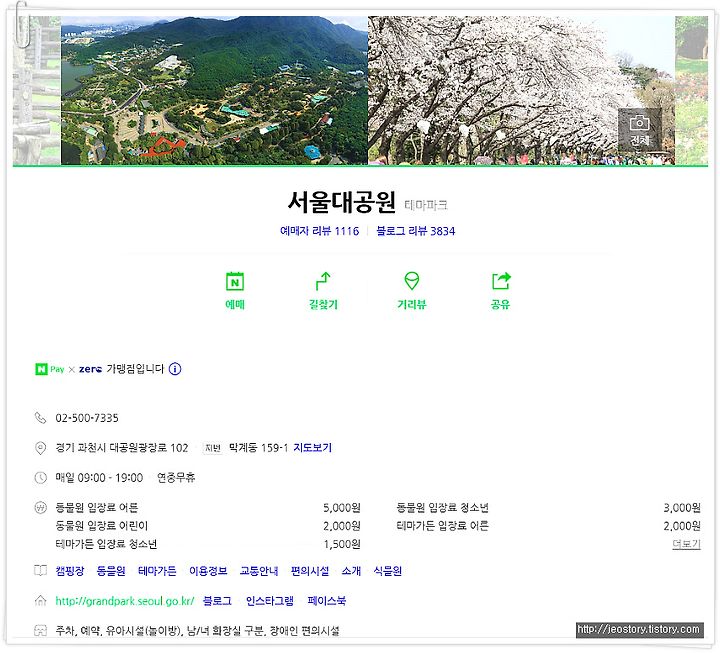
Task: Click the hours text 매일 09:00 - 19:00
Action: tap(99, 478)
